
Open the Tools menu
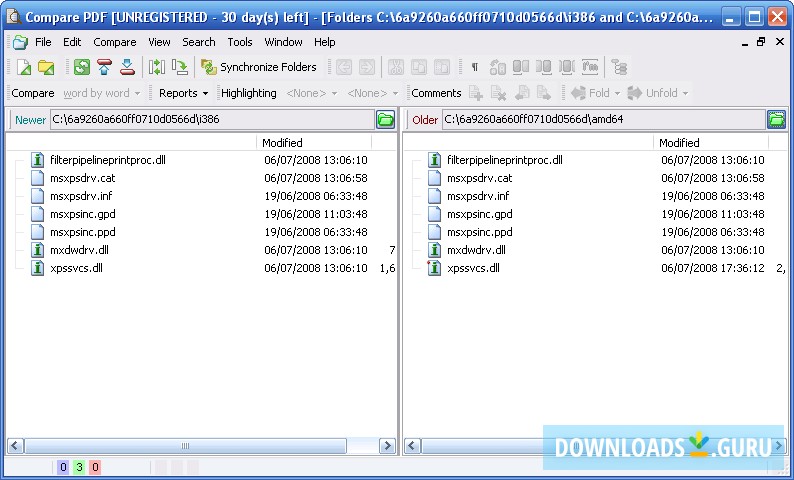(x=240, y=42)
